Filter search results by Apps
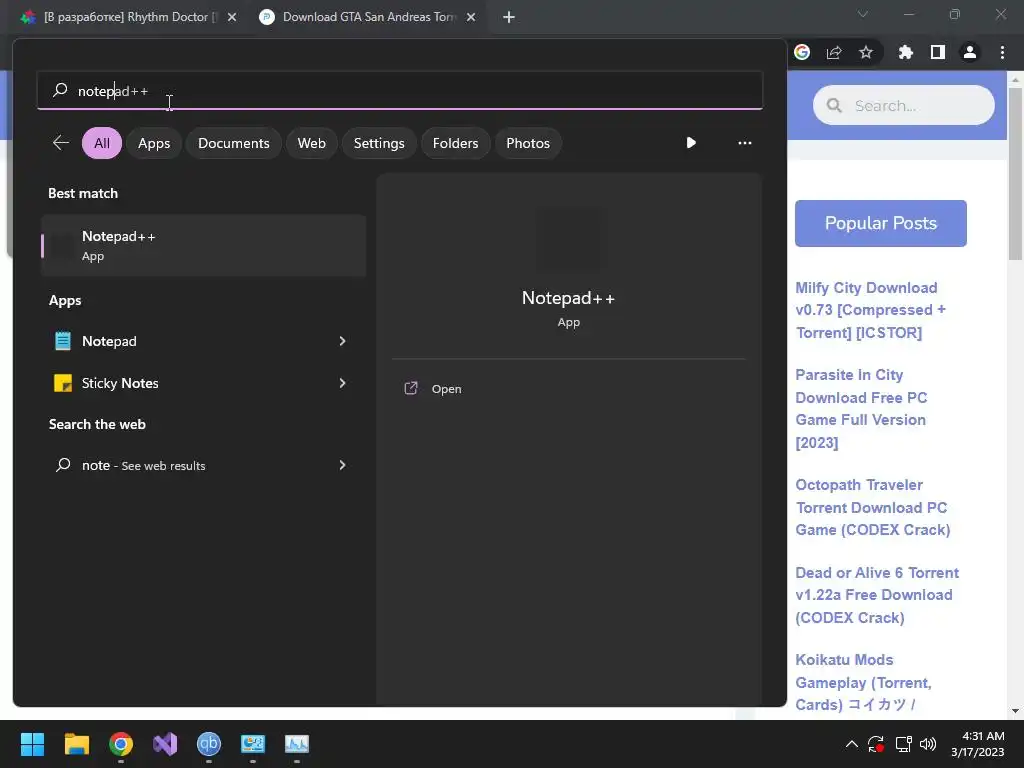1024x768 pixels. point(154,143)
